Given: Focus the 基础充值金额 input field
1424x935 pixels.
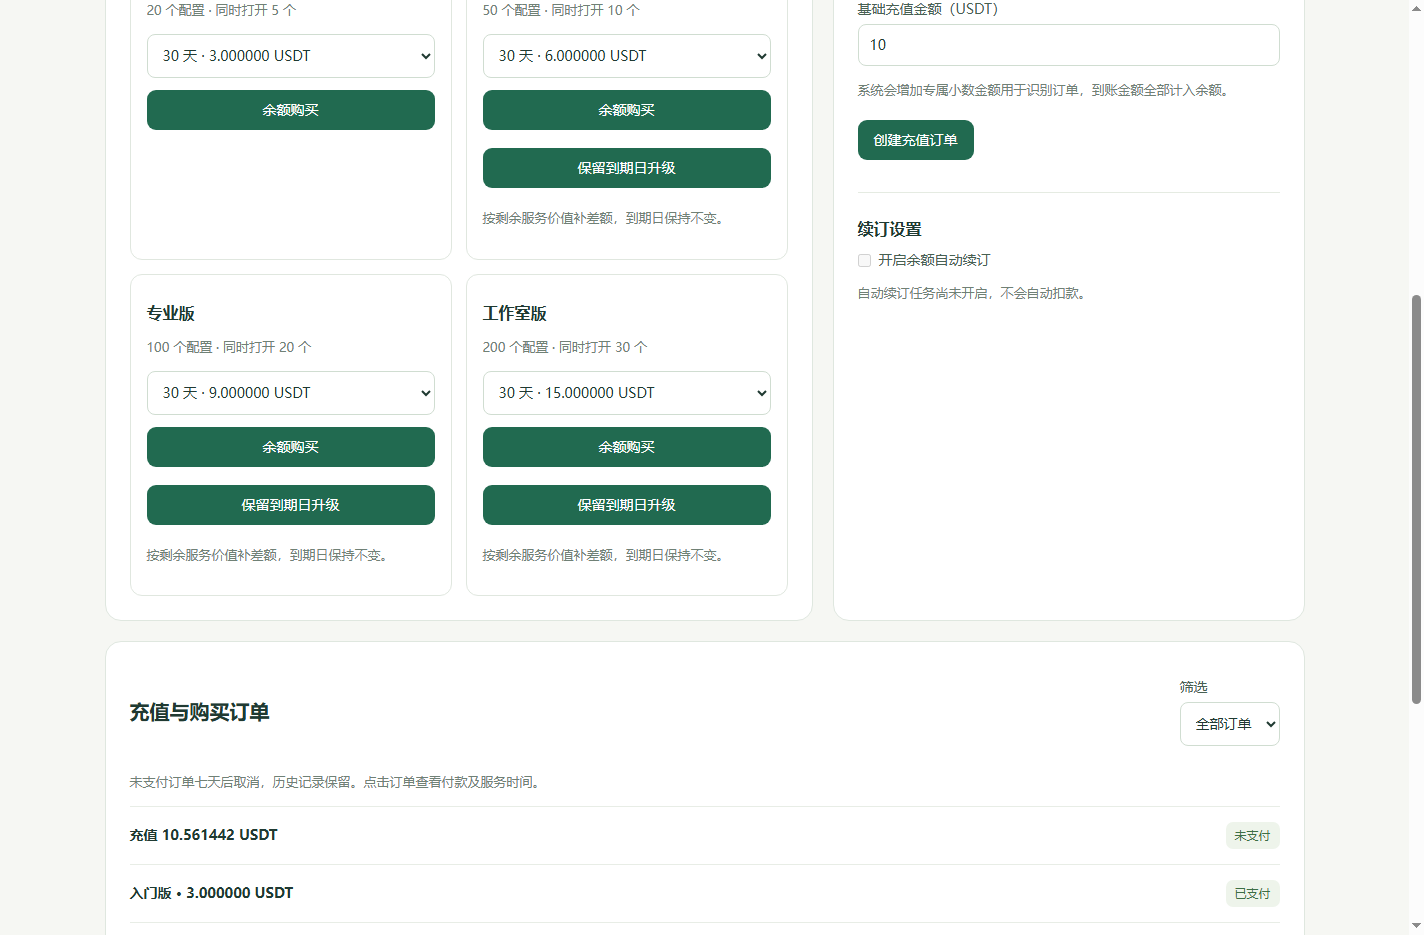Looking at the screenshot, I should (x=1069, y=45).
